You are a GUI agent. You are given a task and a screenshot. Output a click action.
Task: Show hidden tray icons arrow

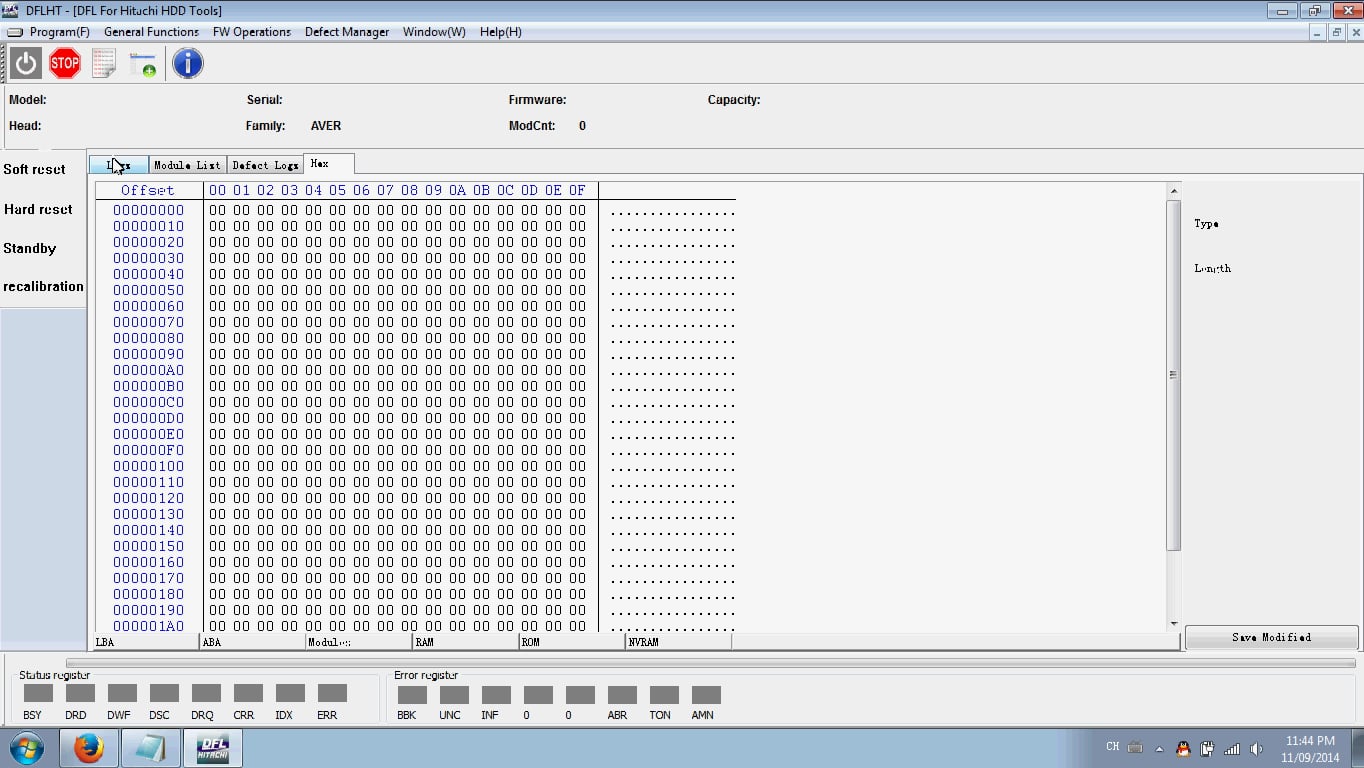tap(1159, 748)
